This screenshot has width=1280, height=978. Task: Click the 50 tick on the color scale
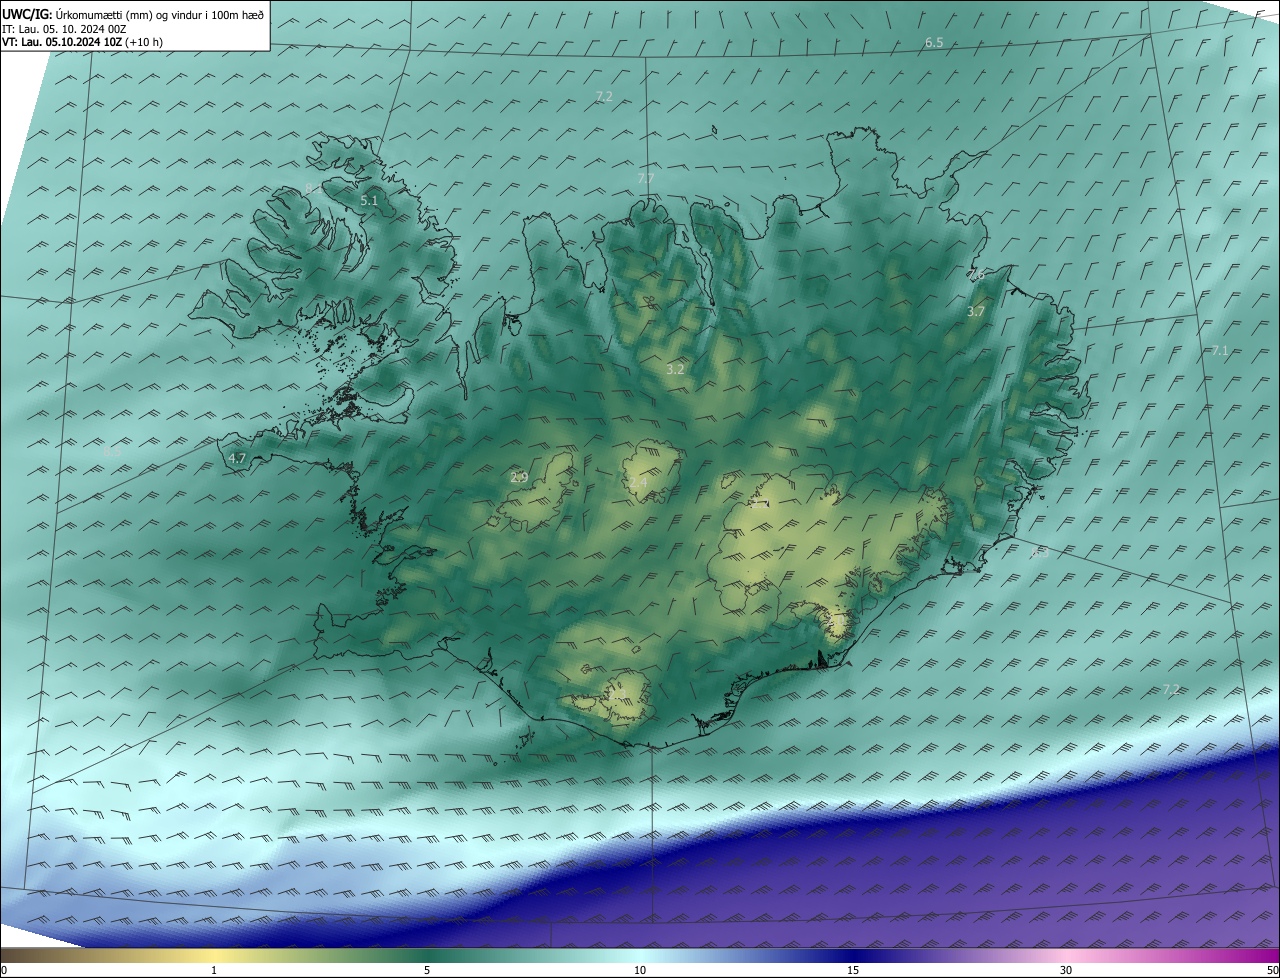1272,970
